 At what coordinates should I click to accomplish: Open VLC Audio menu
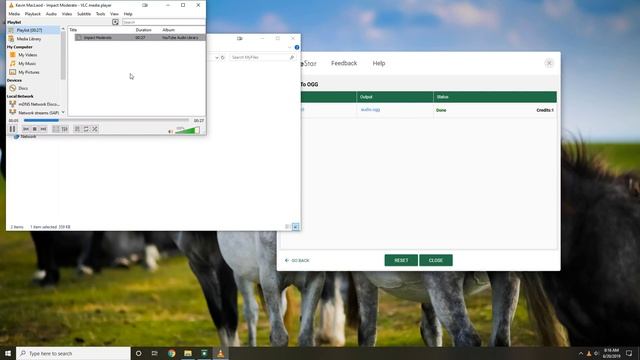pos(51,14)
